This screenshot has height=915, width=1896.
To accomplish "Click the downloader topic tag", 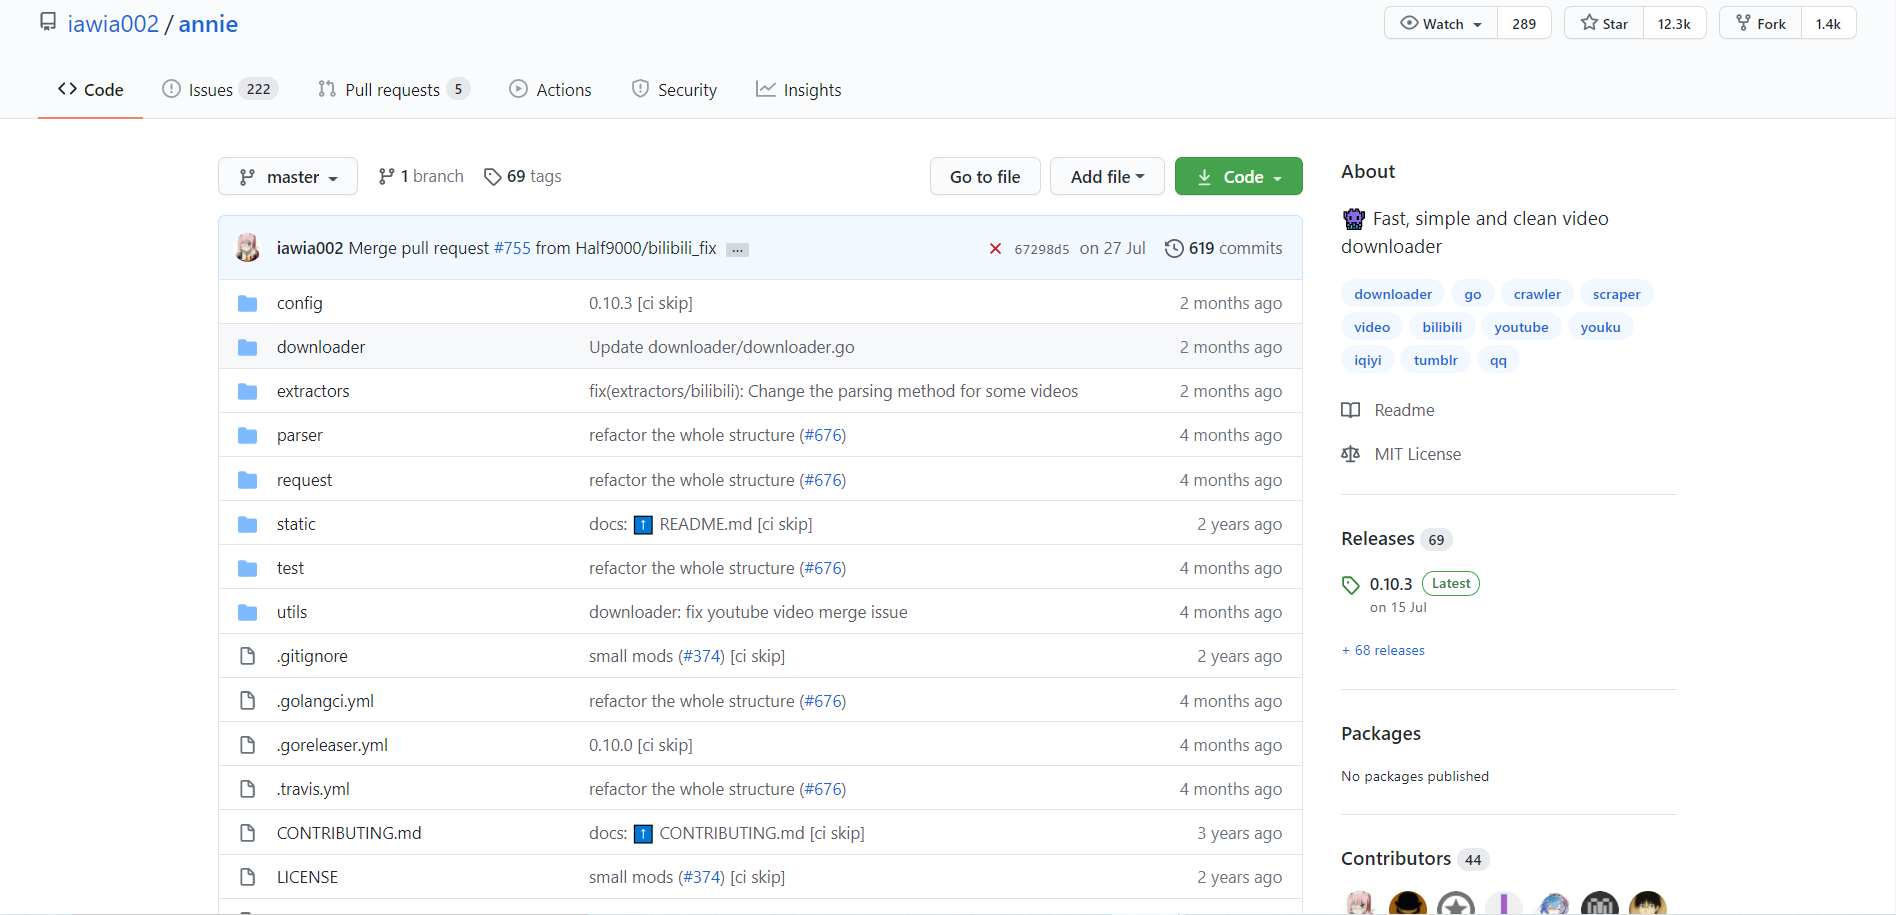I will pyautogui.click(x=1393, y=294).
